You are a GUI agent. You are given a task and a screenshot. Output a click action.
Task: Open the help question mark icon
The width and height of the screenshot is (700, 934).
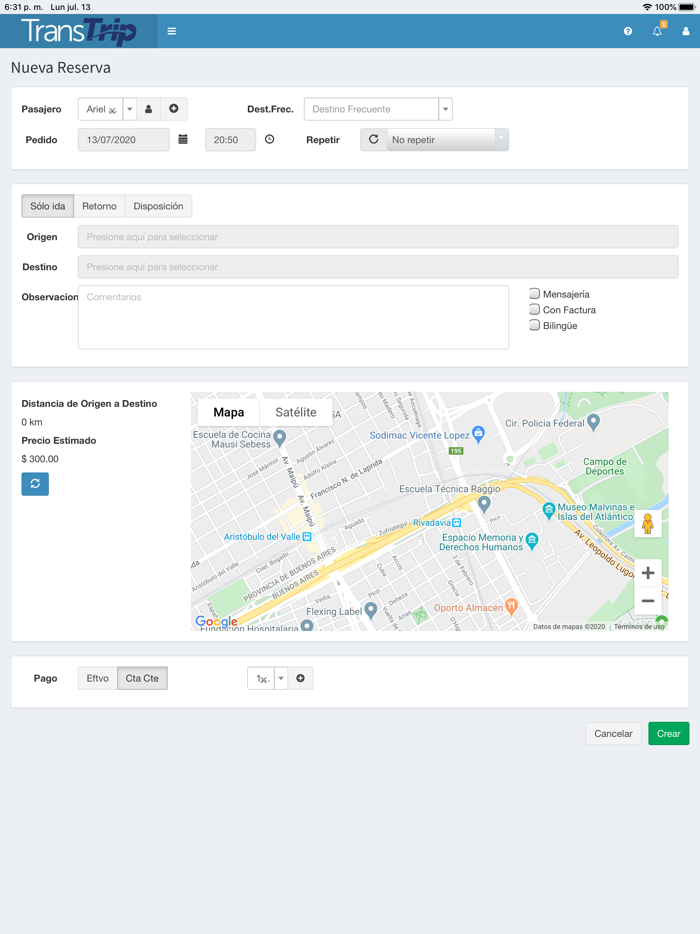click(628, 31)
